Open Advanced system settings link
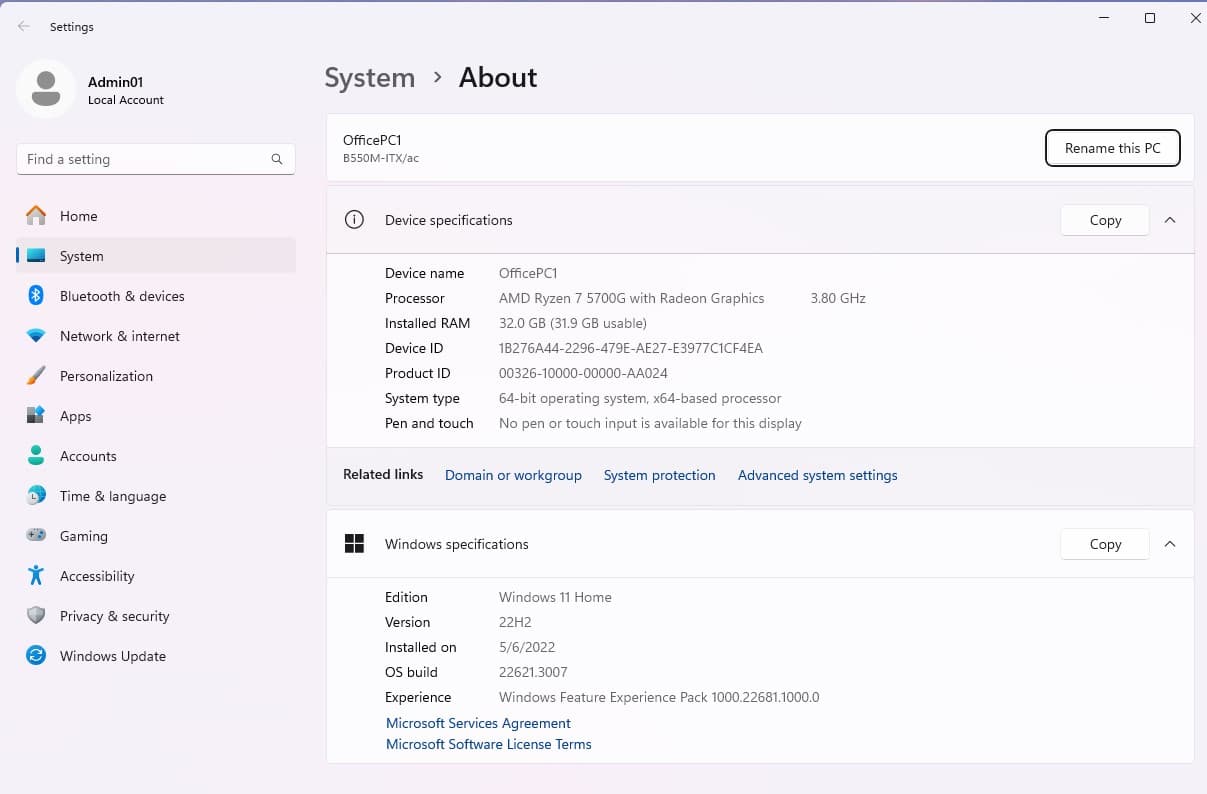Image resolution: width=1207 pixels, height=794 pixels. [x=818, y=475]
